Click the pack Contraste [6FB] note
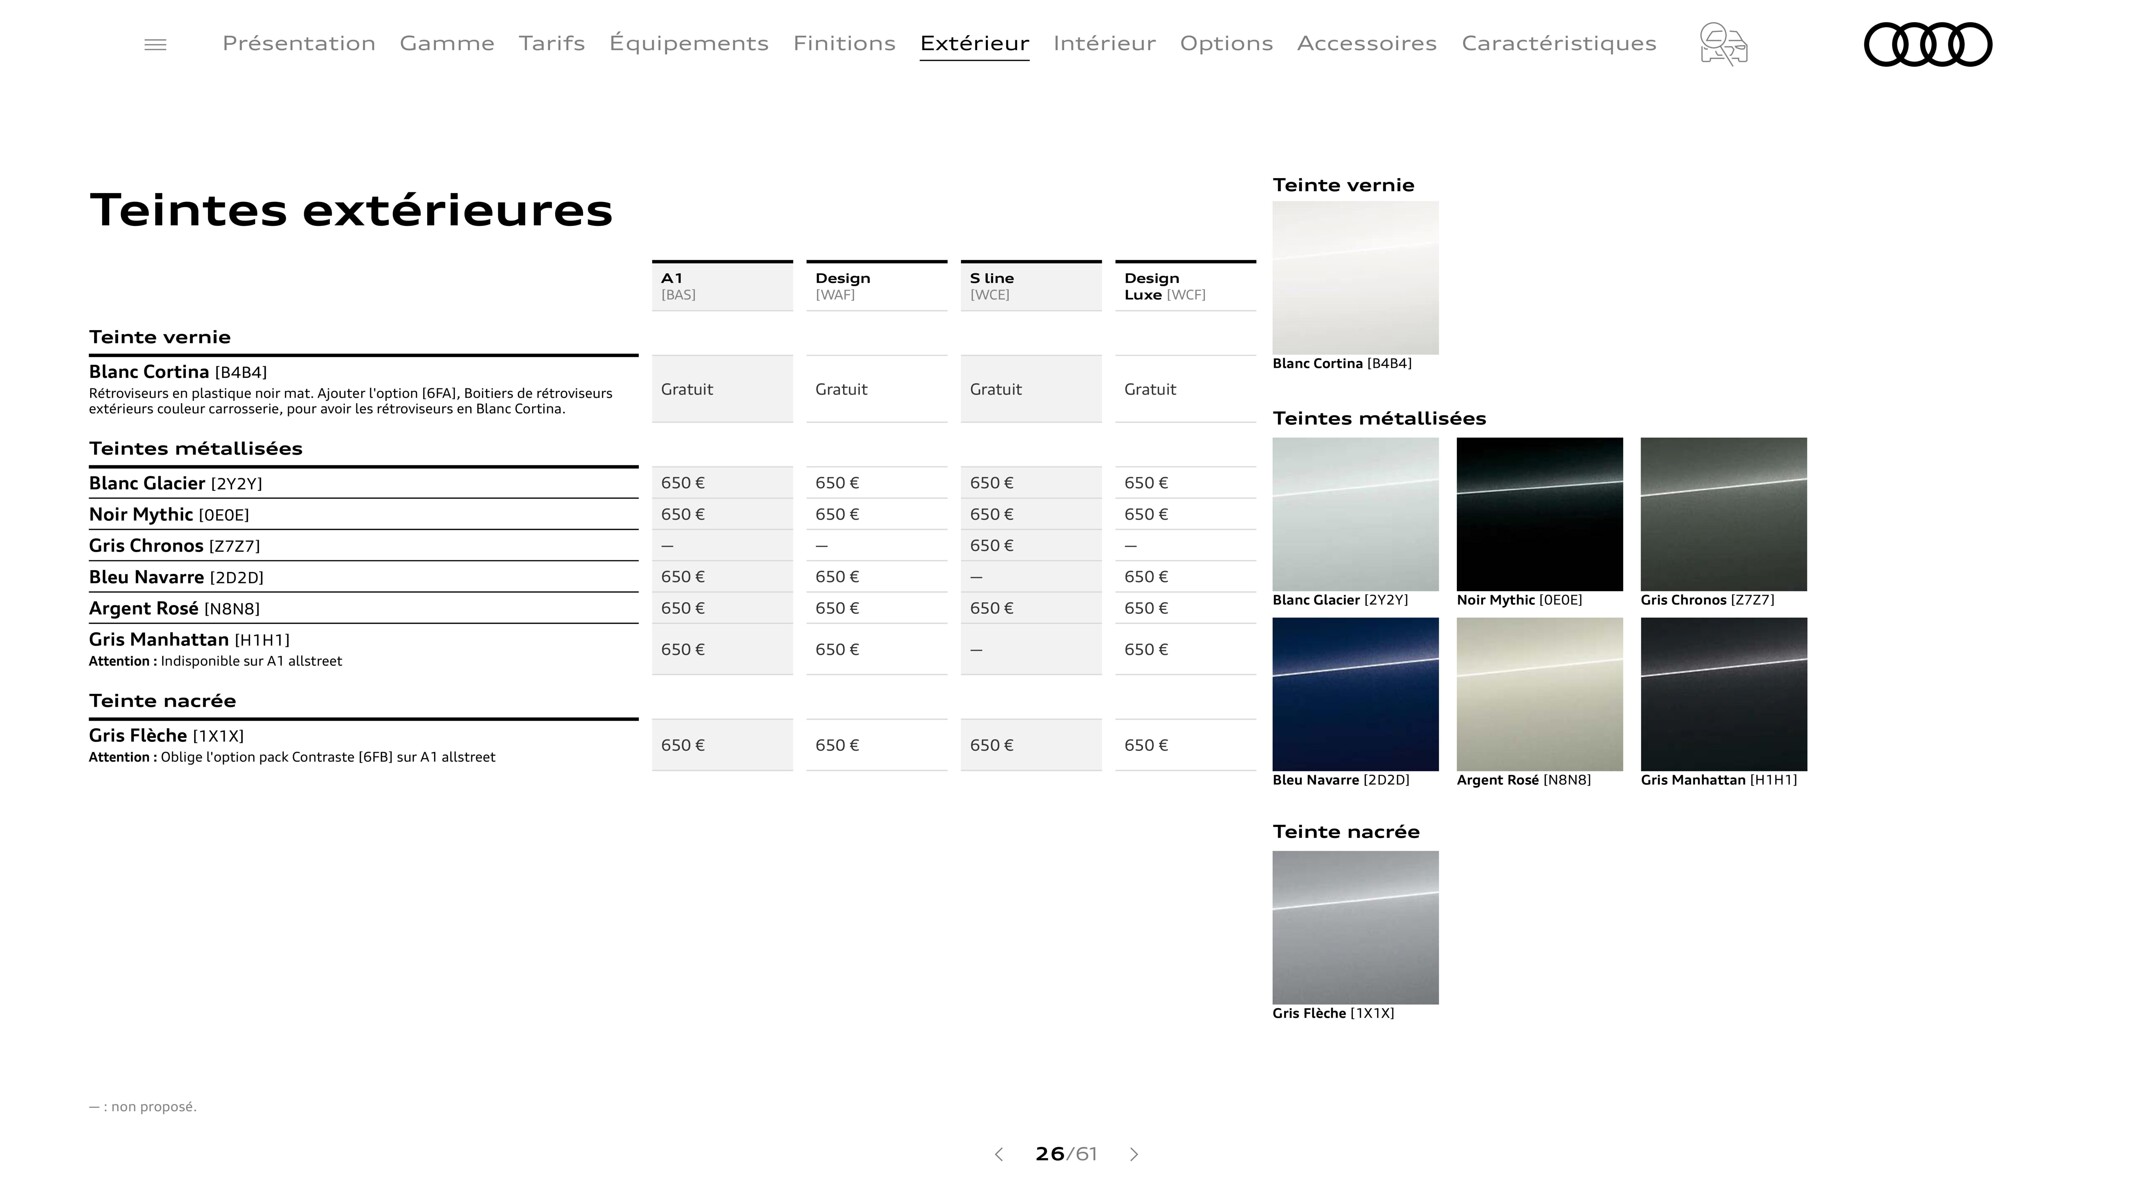The height and width of the screenshot is (1200, 2133). coord(292,757)
